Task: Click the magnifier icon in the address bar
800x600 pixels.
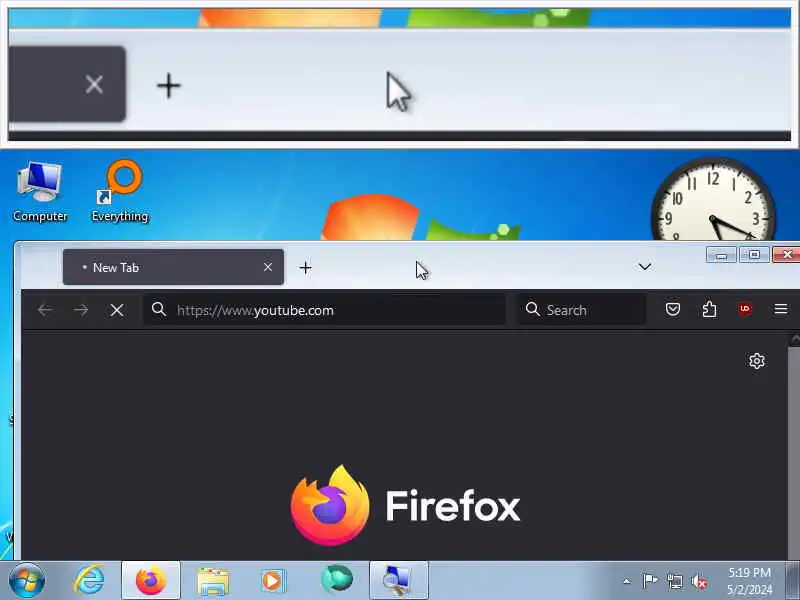Action: click(x=159, y=309)
